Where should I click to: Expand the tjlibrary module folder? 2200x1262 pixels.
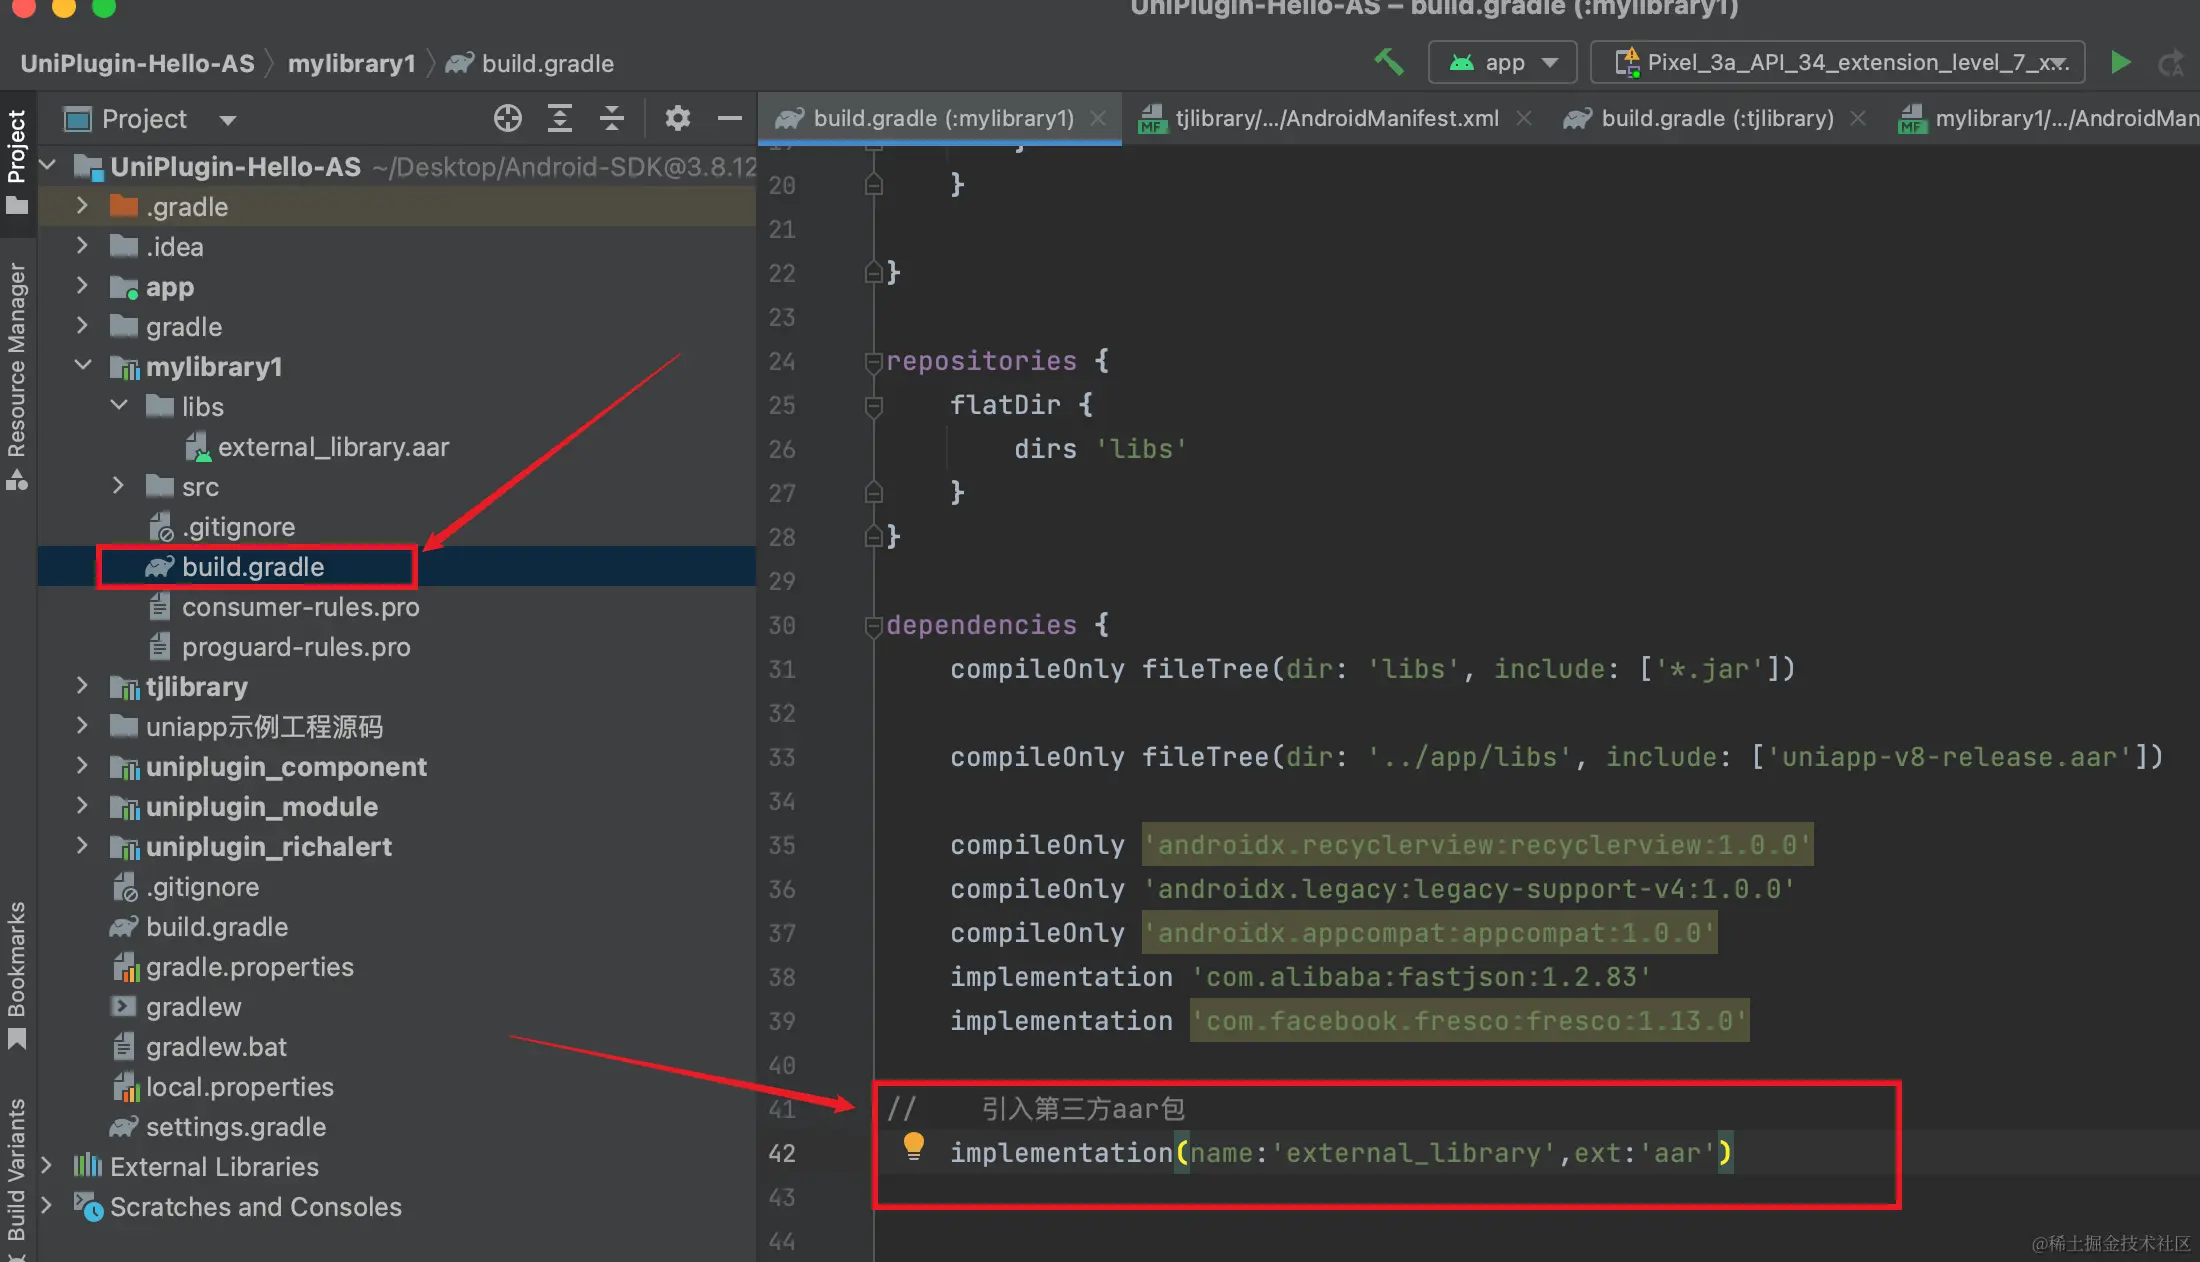coord(84,686)
